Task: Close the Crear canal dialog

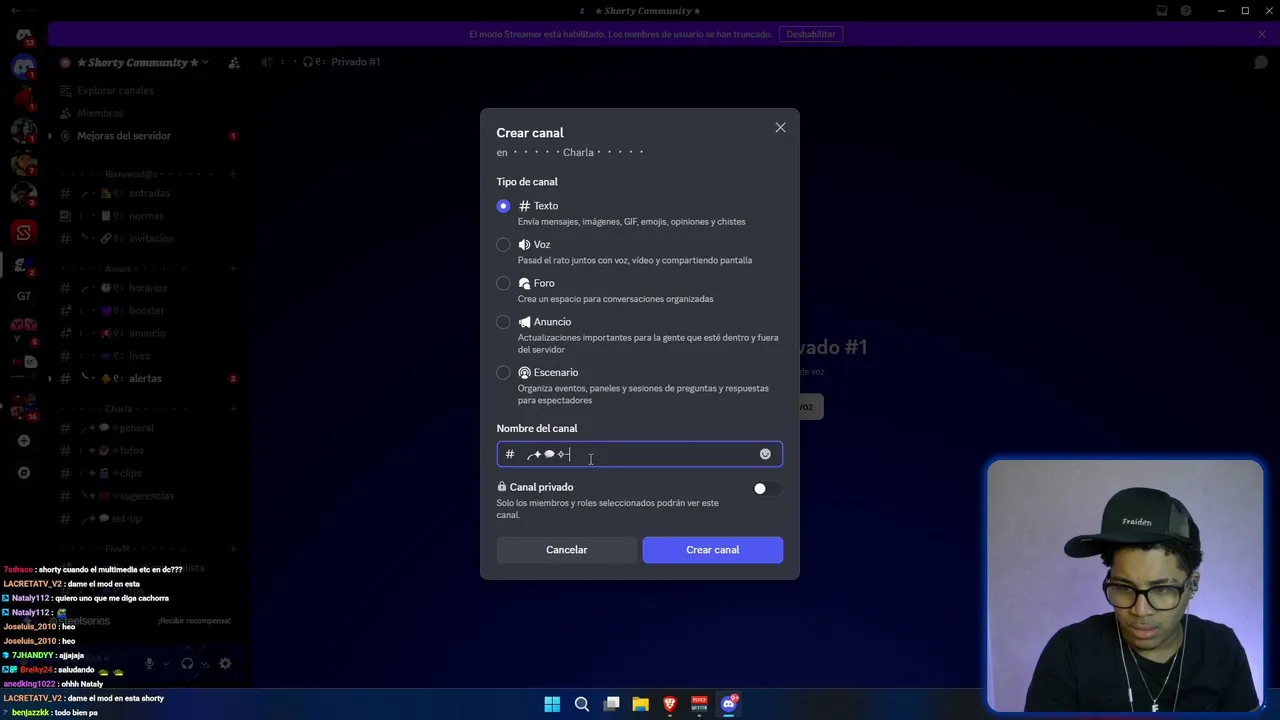Action: 780,128
